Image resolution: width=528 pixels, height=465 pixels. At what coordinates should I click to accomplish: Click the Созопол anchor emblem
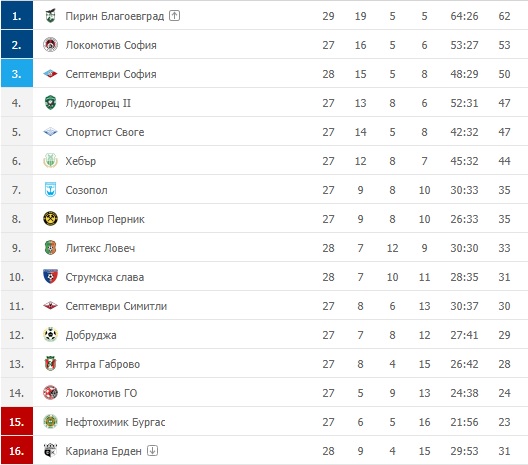(x=50, y=190)
